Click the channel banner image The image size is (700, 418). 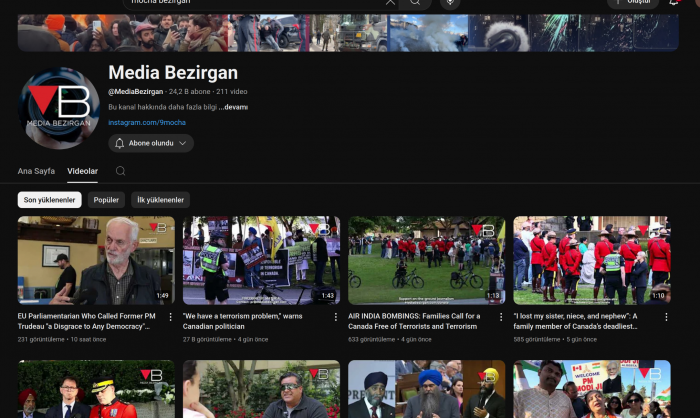click(348, 33)
